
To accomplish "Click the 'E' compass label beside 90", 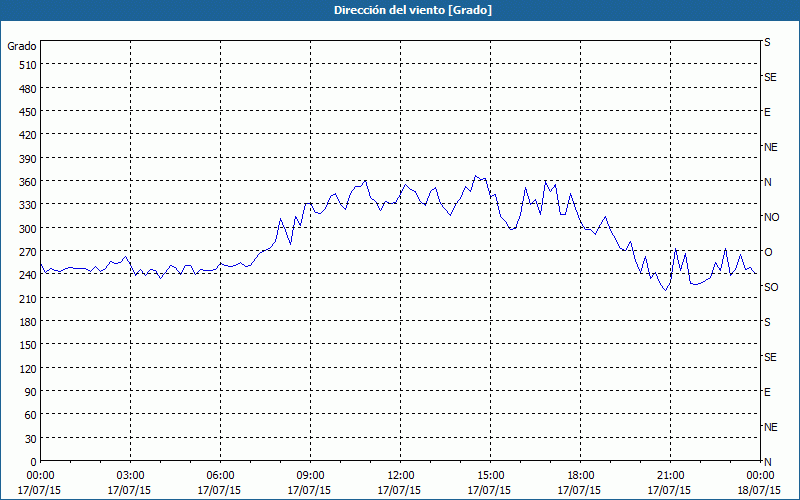I will pos(767,392).
